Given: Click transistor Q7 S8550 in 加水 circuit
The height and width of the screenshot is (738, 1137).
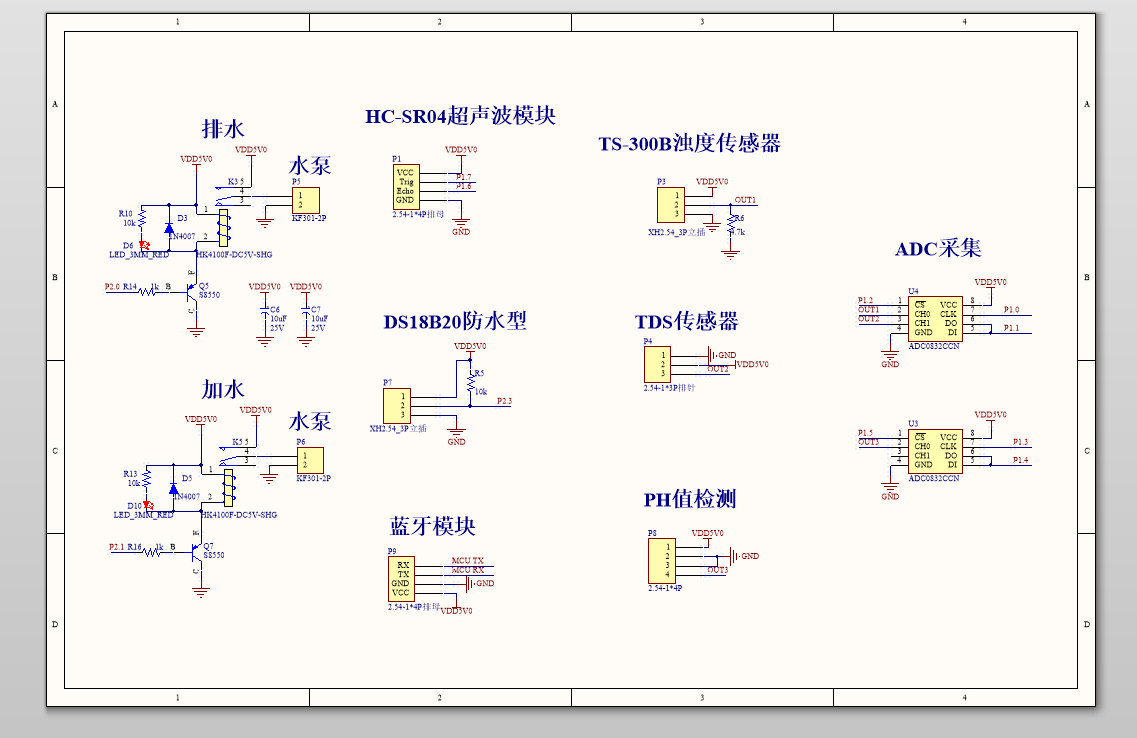Looking at the screenshot, I should (x=195, y=553).
